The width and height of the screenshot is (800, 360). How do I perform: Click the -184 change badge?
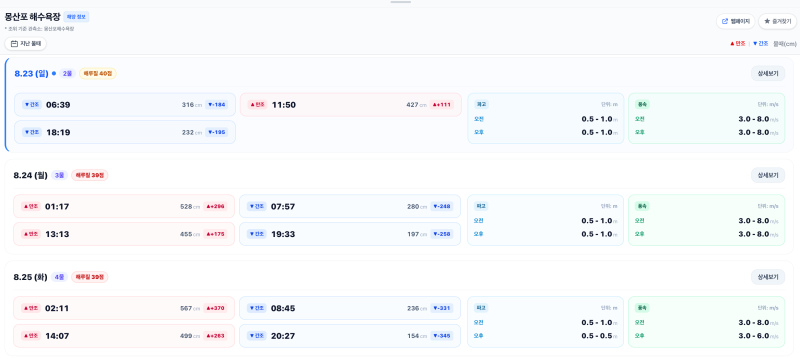pyautogui.click(x=217, y=105)
